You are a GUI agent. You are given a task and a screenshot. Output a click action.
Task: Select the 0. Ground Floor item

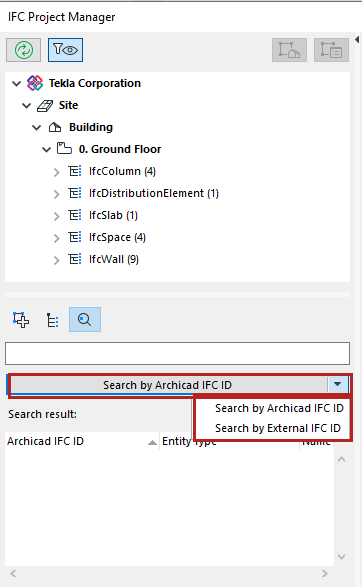(120, 149)
